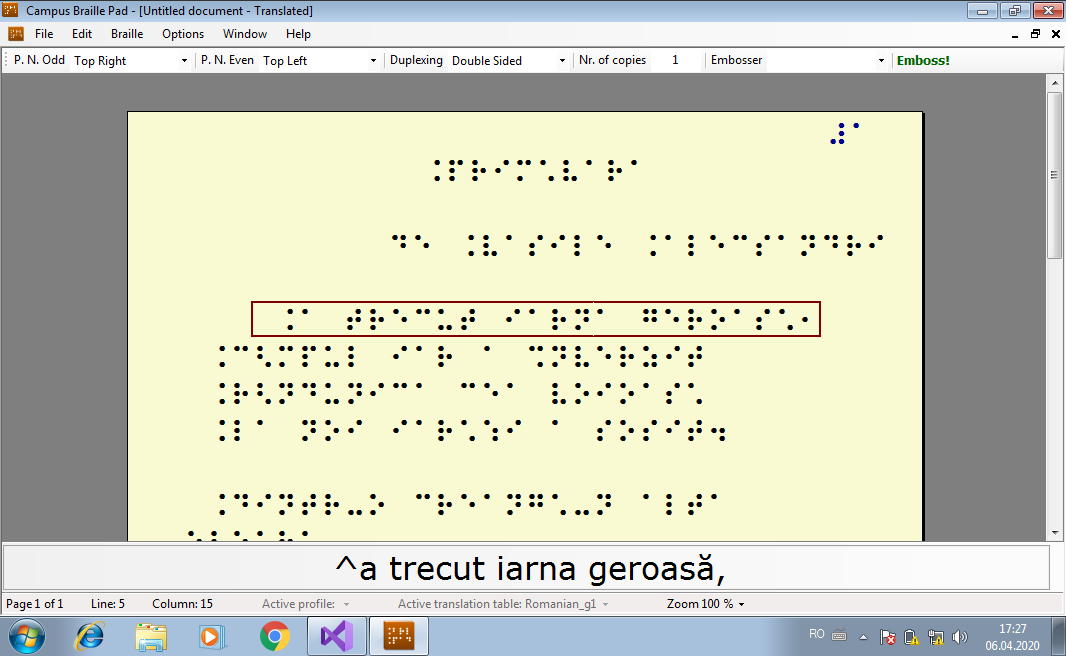Launch Windows Media Player from taskbar
The height and width of the screenshot is (656, 1066).
pyautogui.click(x=212, y=635)
